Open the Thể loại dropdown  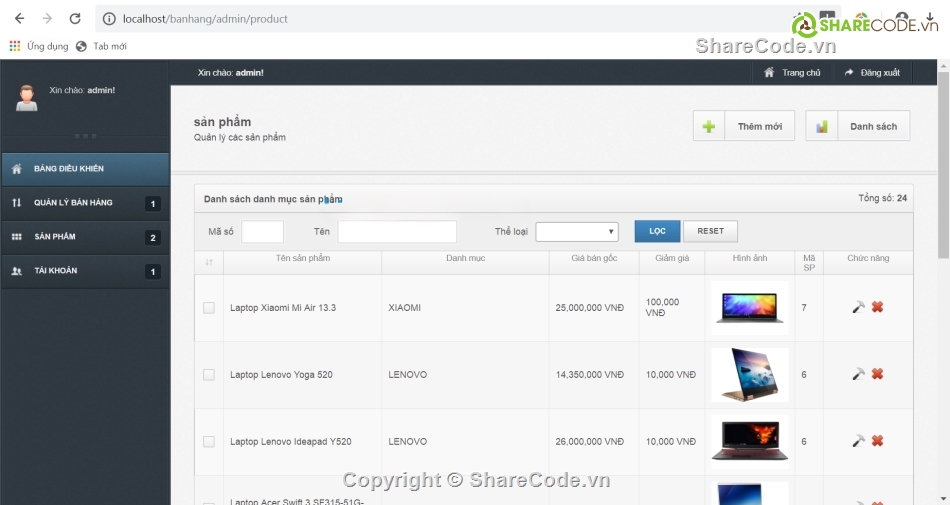coord(577,231)
